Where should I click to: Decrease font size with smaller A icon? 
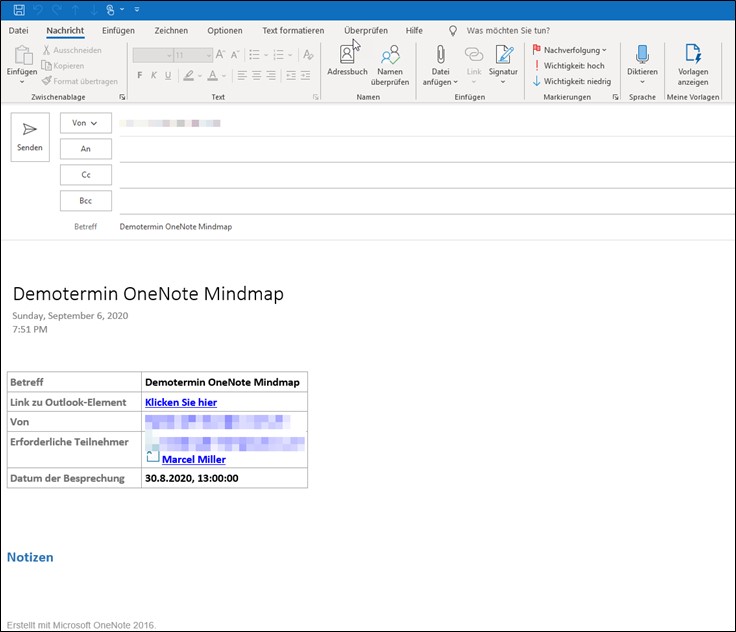pyautogui.click(x=235, y=55)
